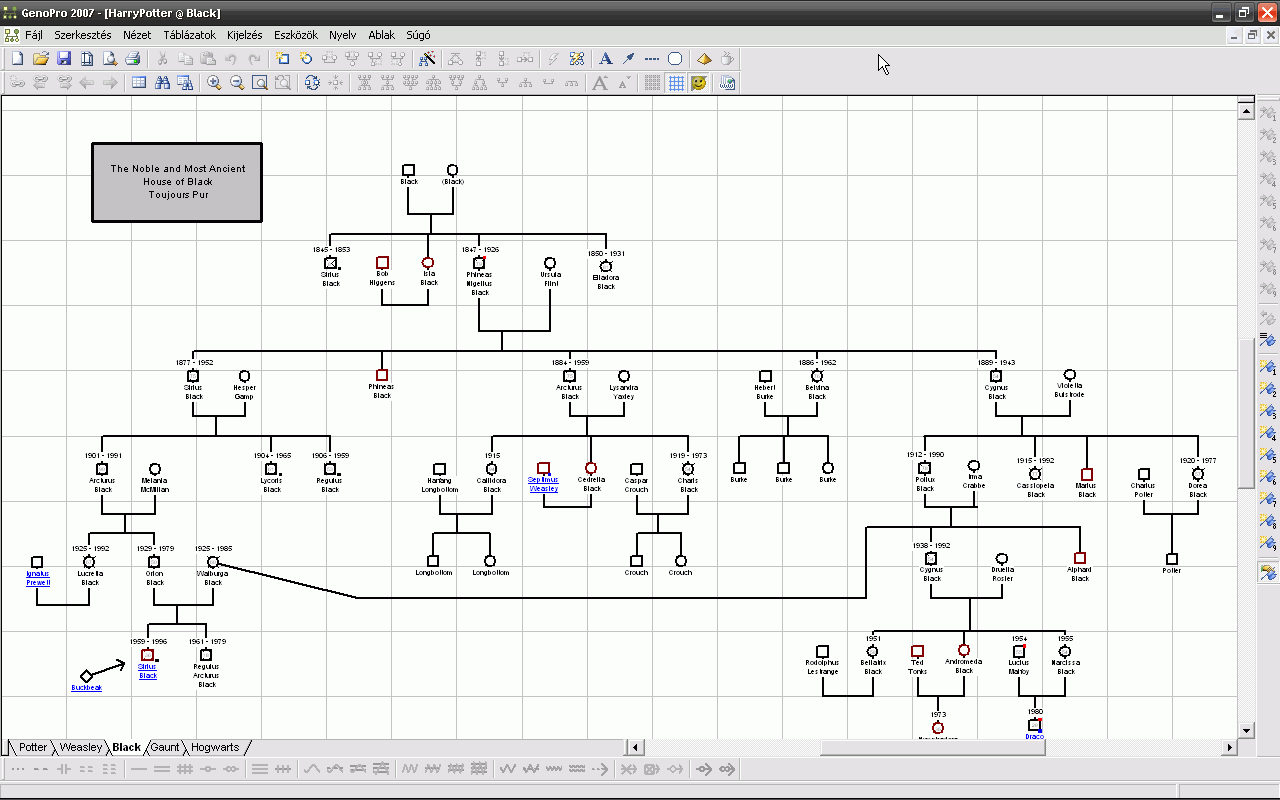This screenshot has height=800, width=1280.
Task: Click the vertical scrollbar up arrow
Action: pyautogui.click(x=1246, y=112)
